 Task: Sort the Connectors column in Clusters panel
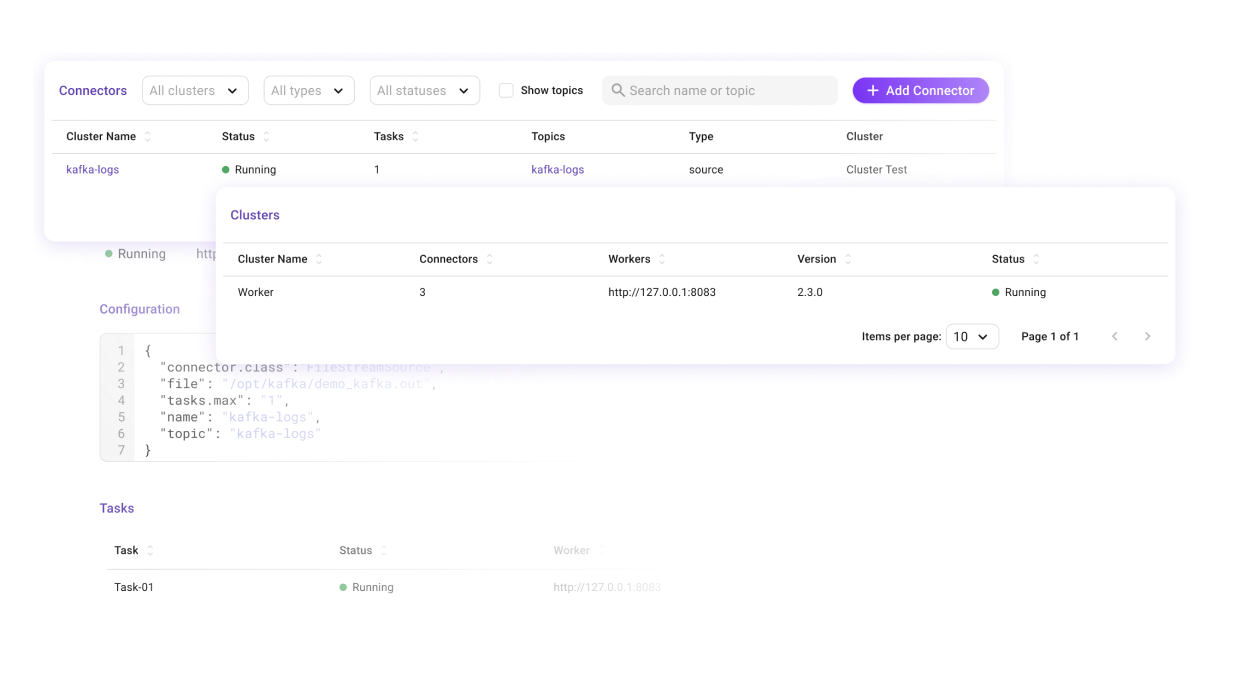point(489,258)
